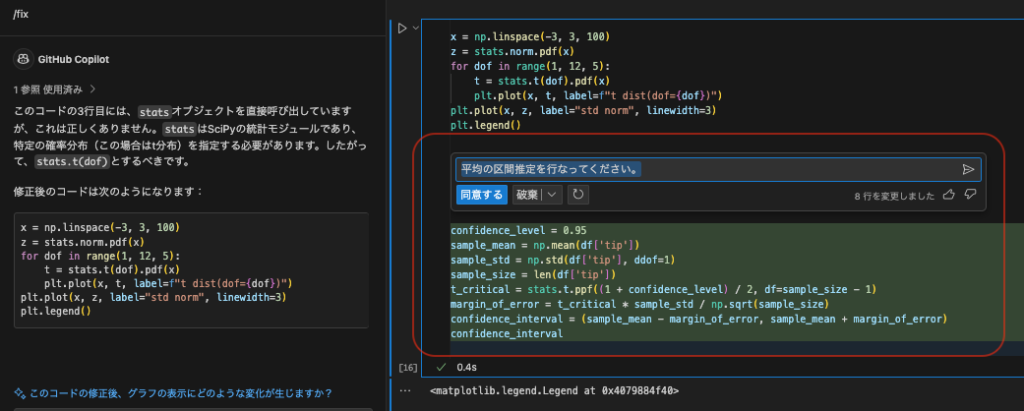The height and width of the screenshot is (411, 1024).
Task: Click the sample_size code line
Action: pos(534,274)
